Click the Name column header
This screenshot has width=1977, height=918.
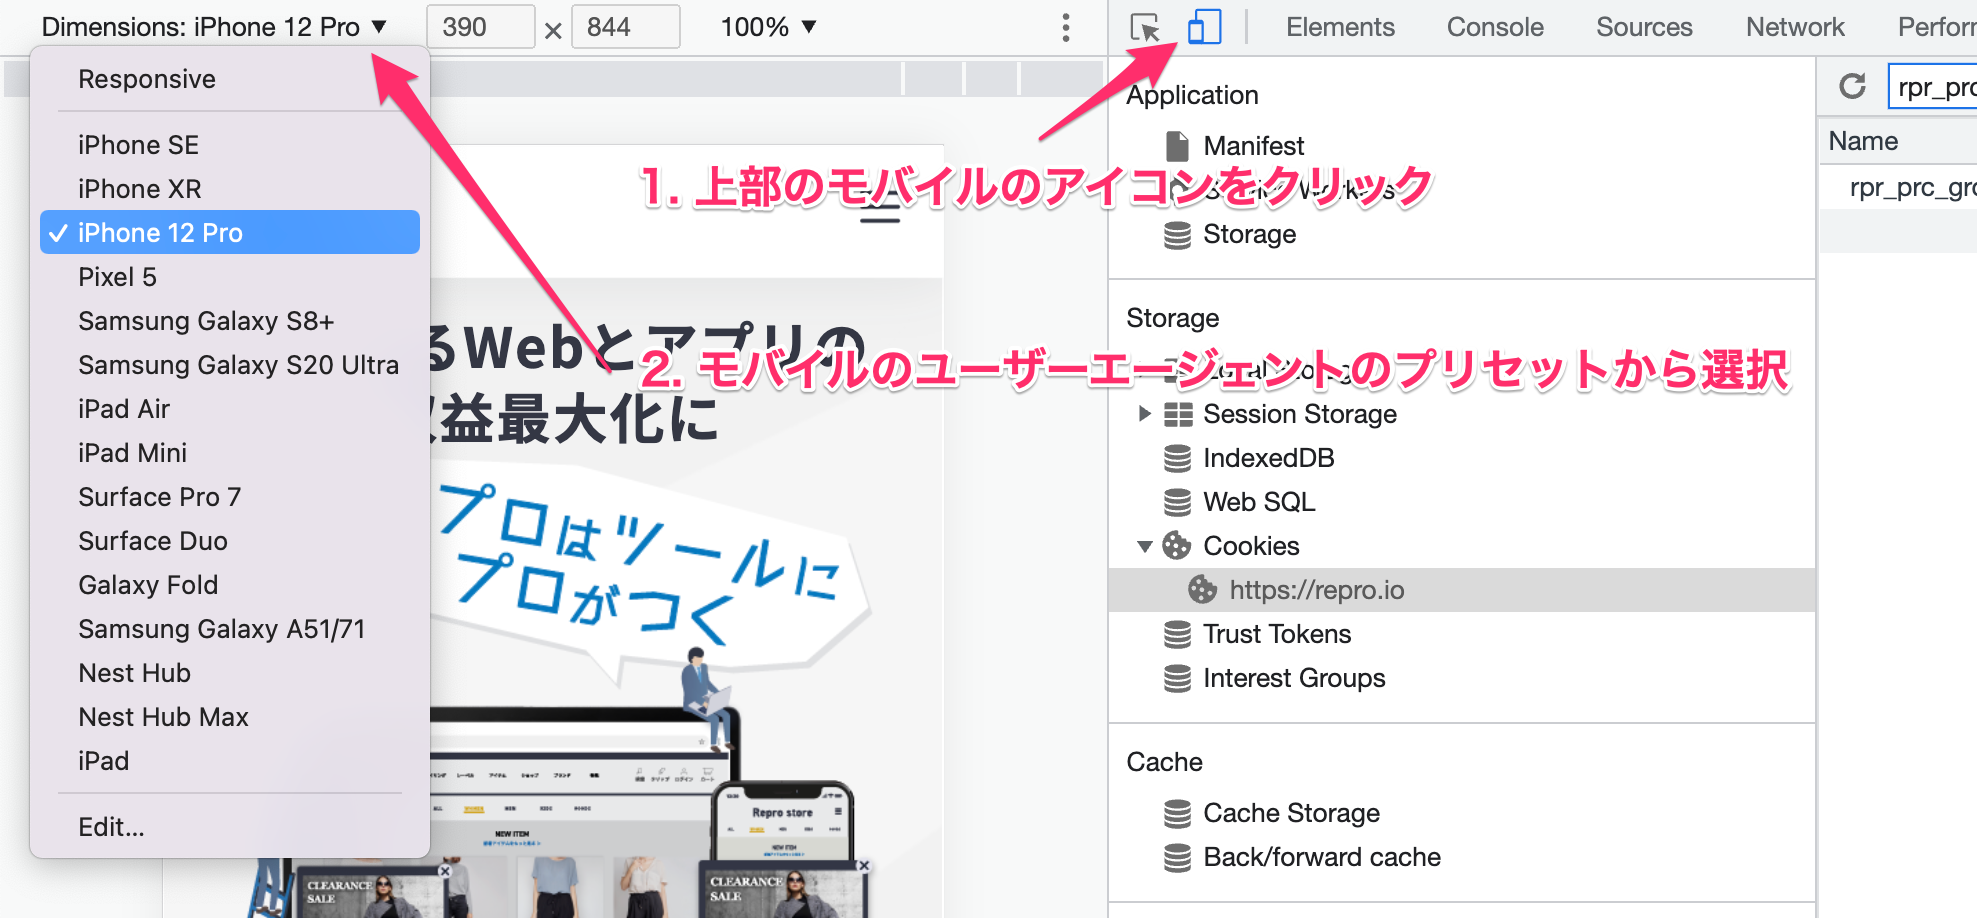coord(1898,141)
